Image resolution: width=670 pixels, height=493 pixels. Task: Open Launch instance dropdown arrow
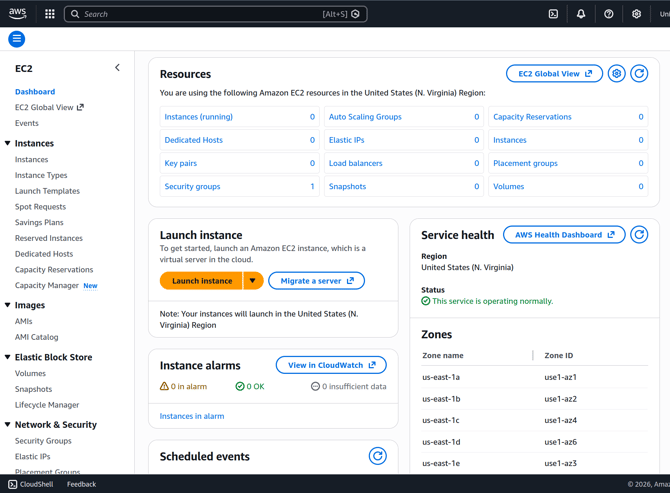point(254,281)
